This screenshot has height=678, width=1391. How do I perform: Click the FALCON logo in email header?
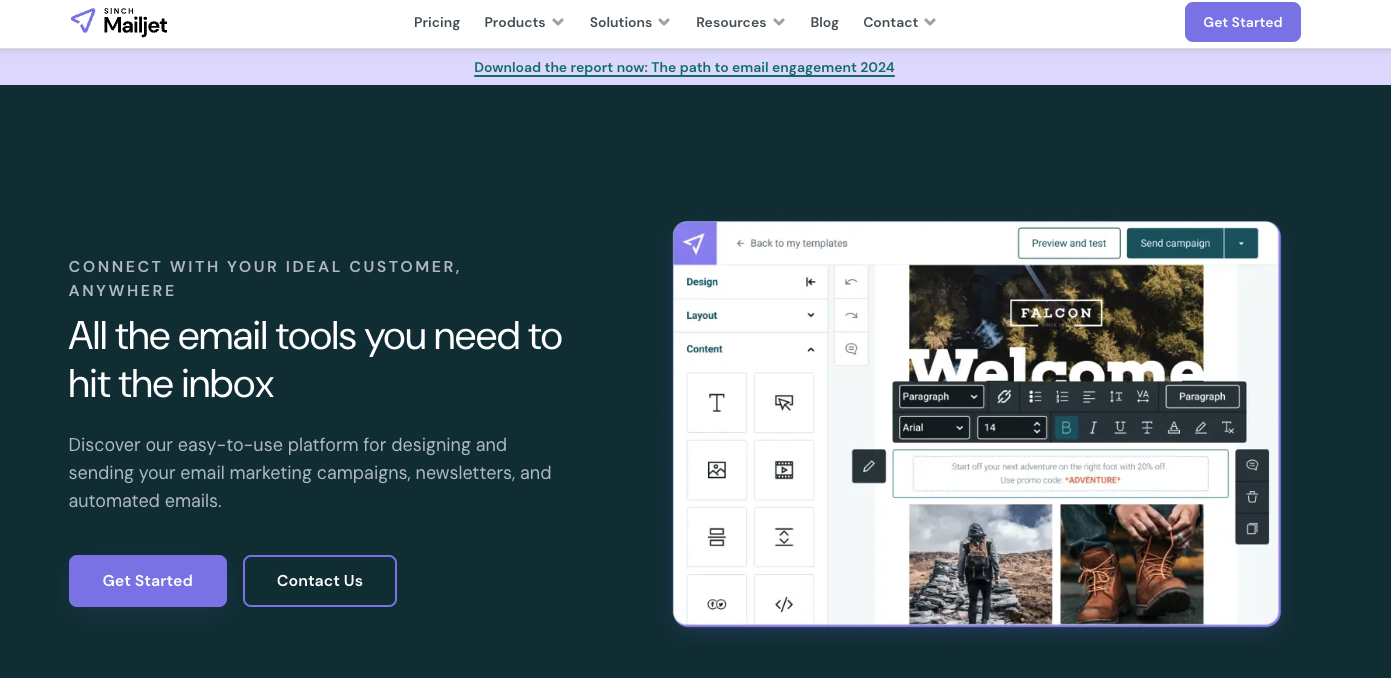click(1056, 313)
